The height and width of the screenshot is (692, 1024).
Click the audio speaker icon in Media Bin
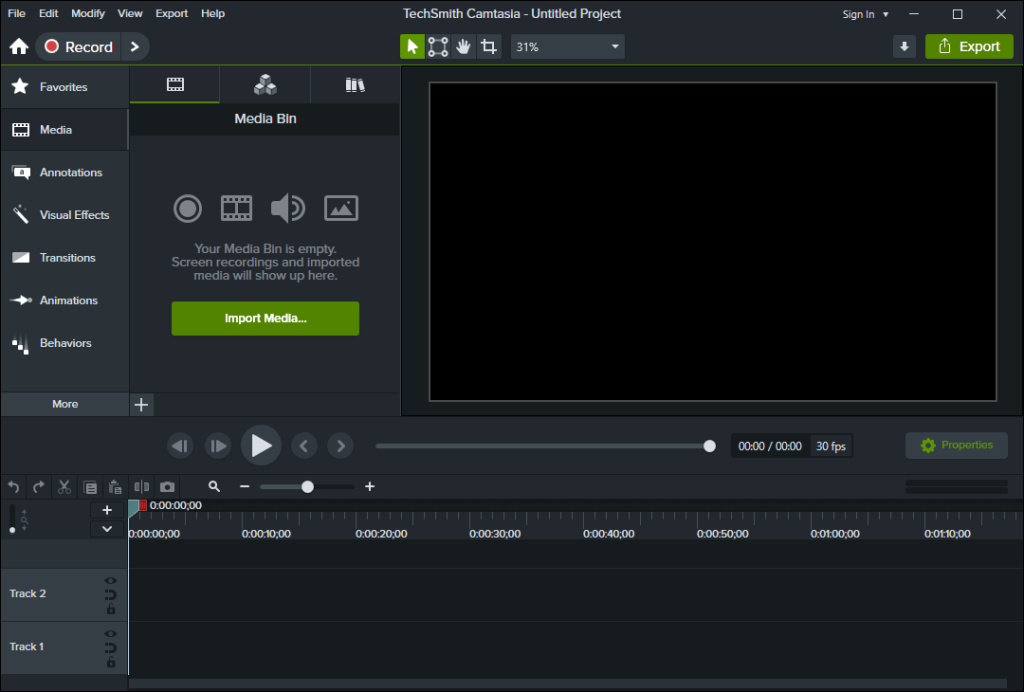[288, 208]
